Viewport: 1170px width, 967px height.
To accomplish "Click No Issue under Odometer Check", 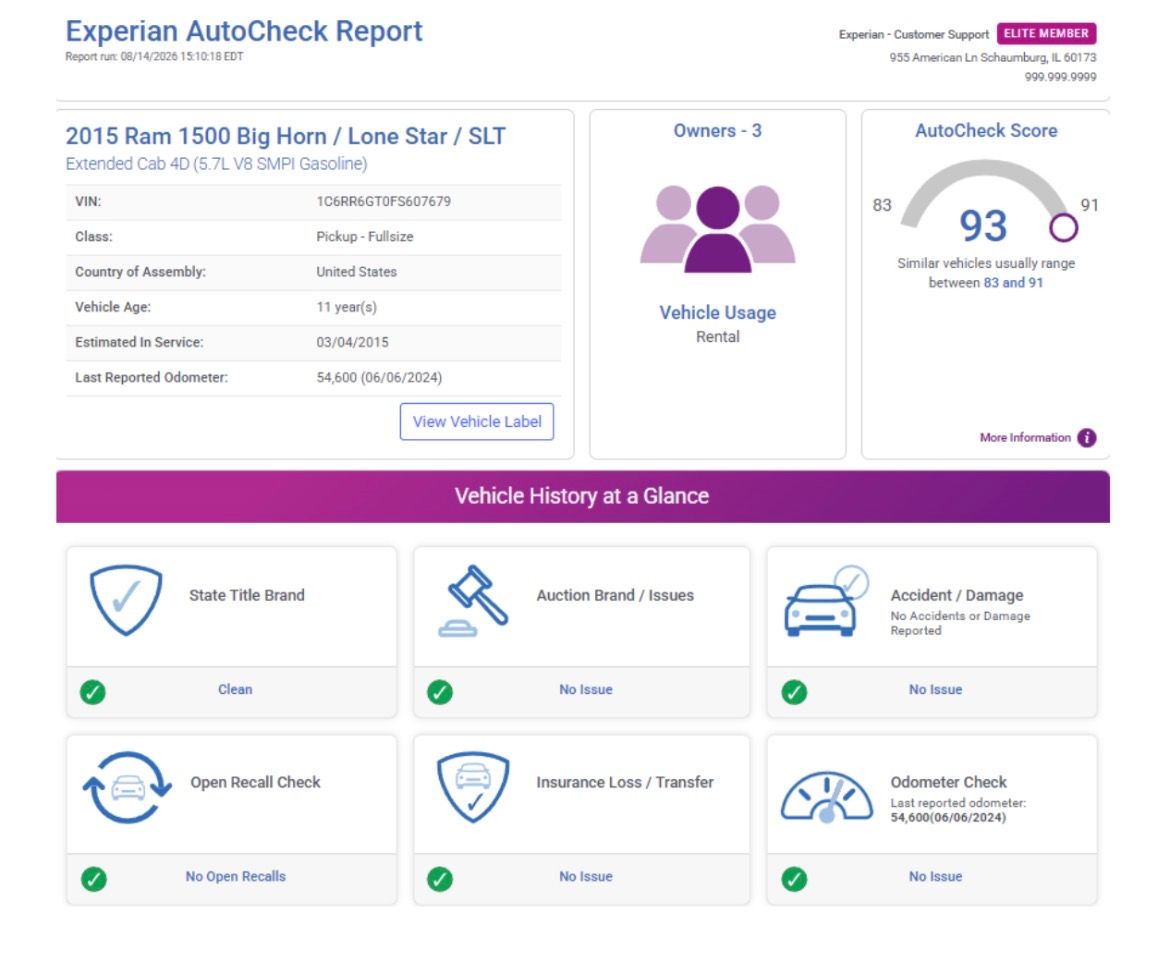I will tap(935, 876).
